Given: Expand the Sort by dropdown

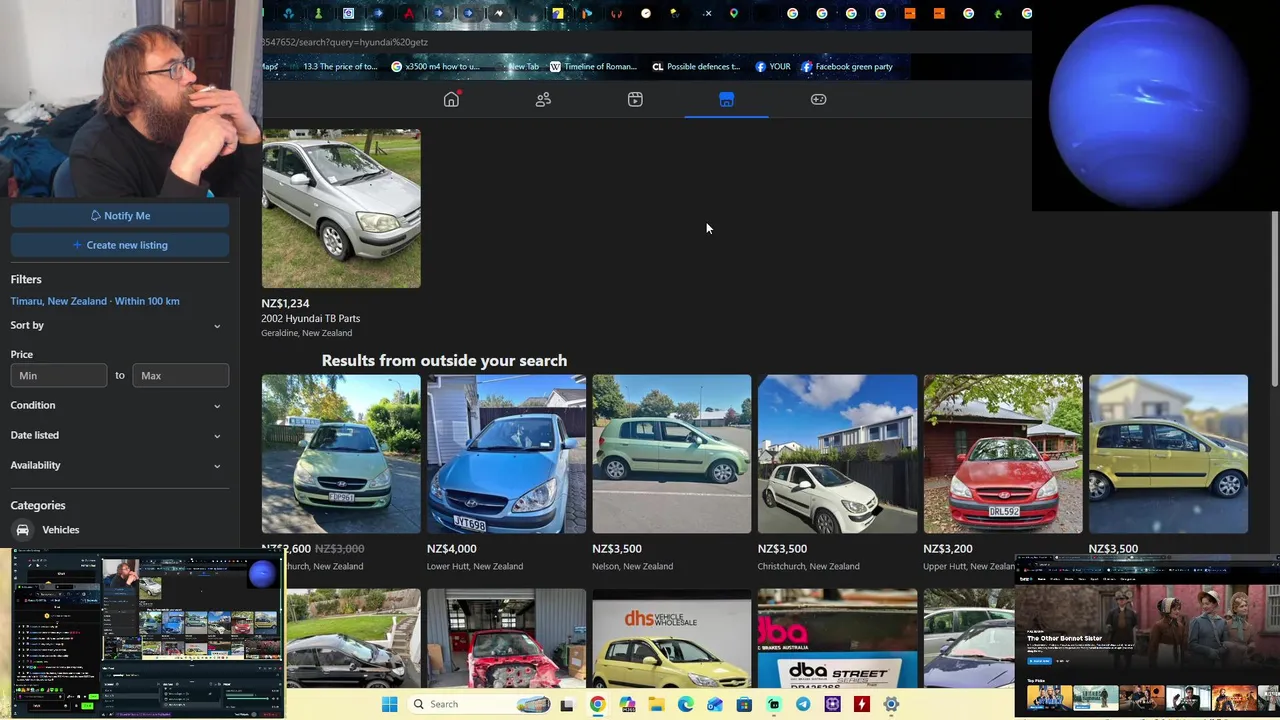Looking at the screenshot, I should click(x=117, y=325).
